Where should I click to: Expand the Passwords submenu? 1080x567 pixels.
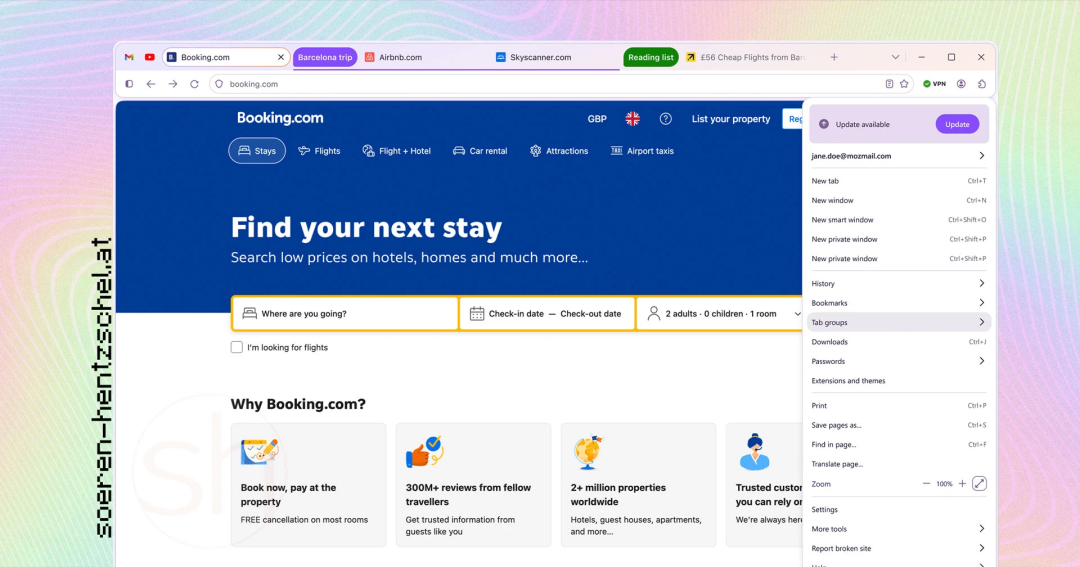point(898,361)
